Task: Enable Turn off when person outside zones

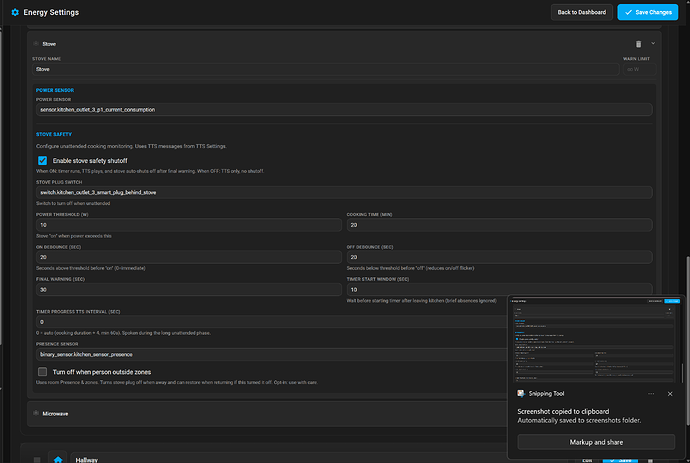Action: click(42, 372)
